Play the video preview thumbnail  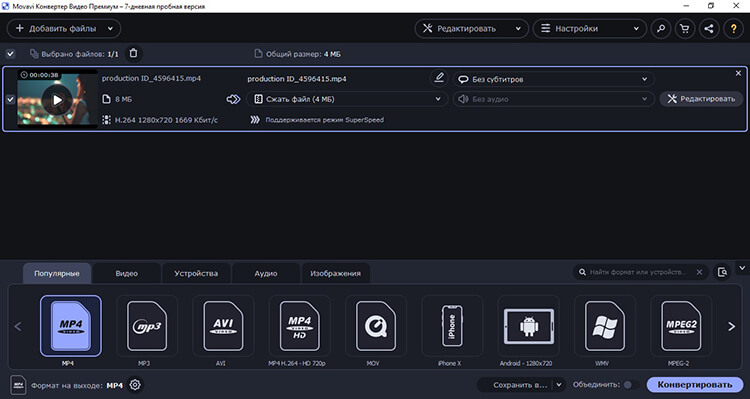[57, 100]
